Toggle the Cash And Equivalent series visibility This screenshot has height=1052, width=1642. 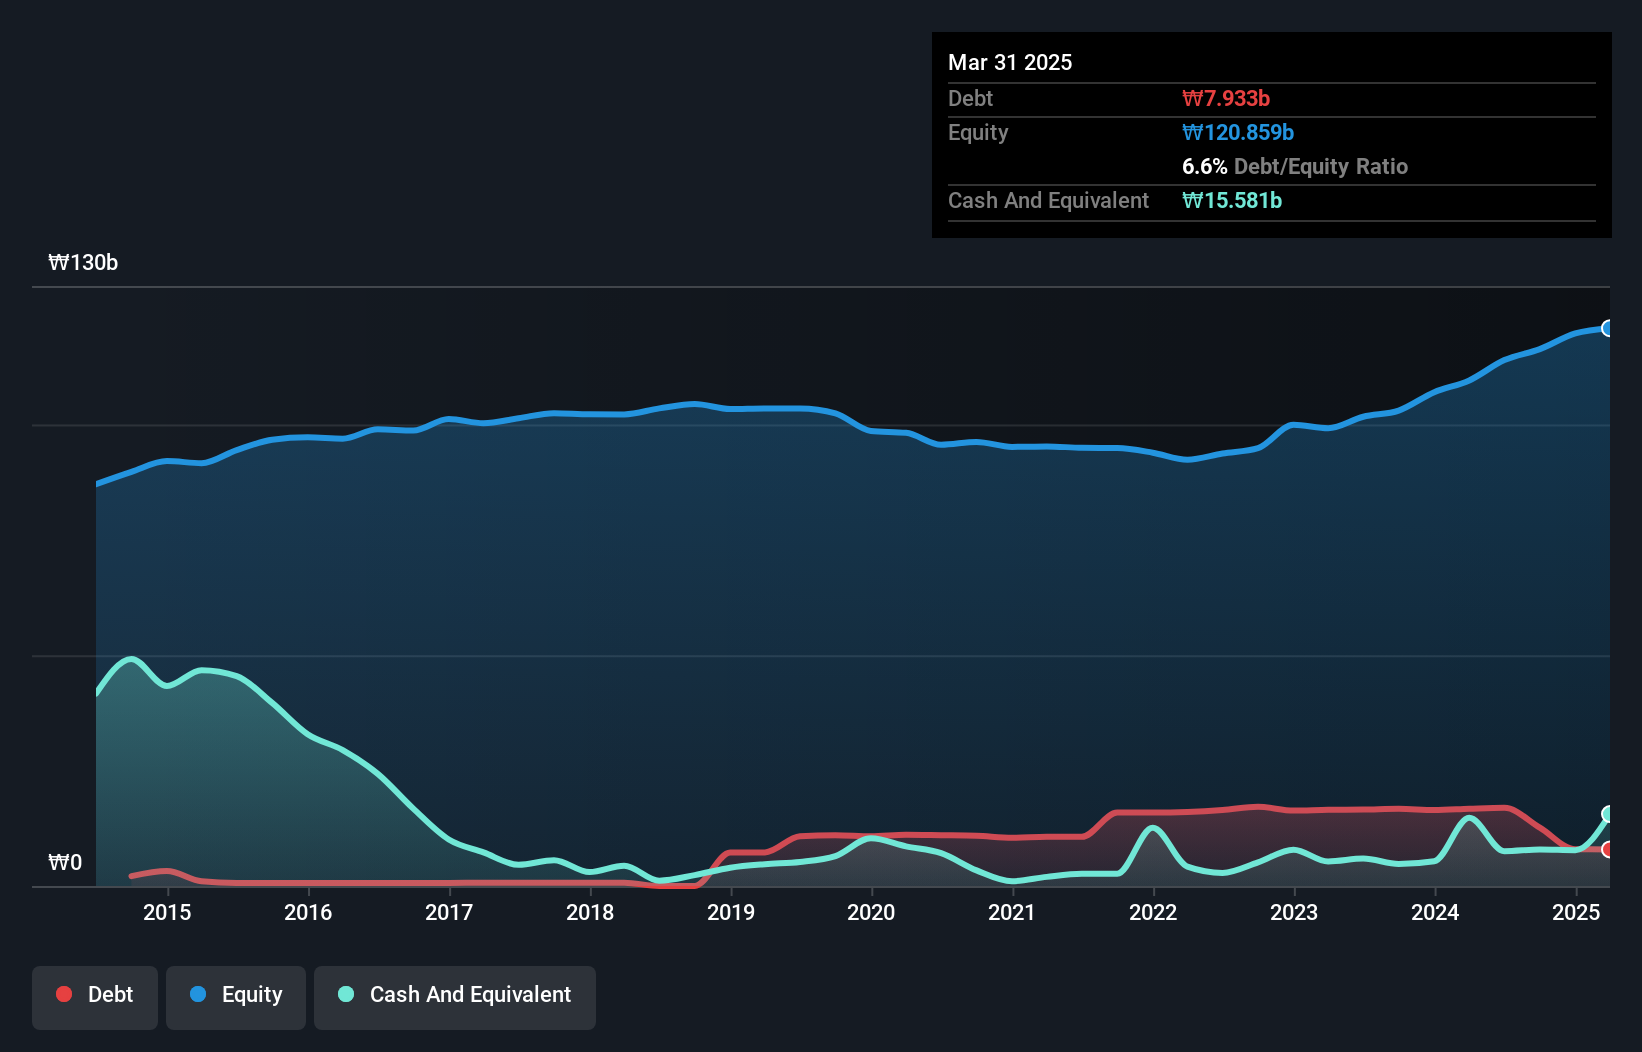click(455, 995)
